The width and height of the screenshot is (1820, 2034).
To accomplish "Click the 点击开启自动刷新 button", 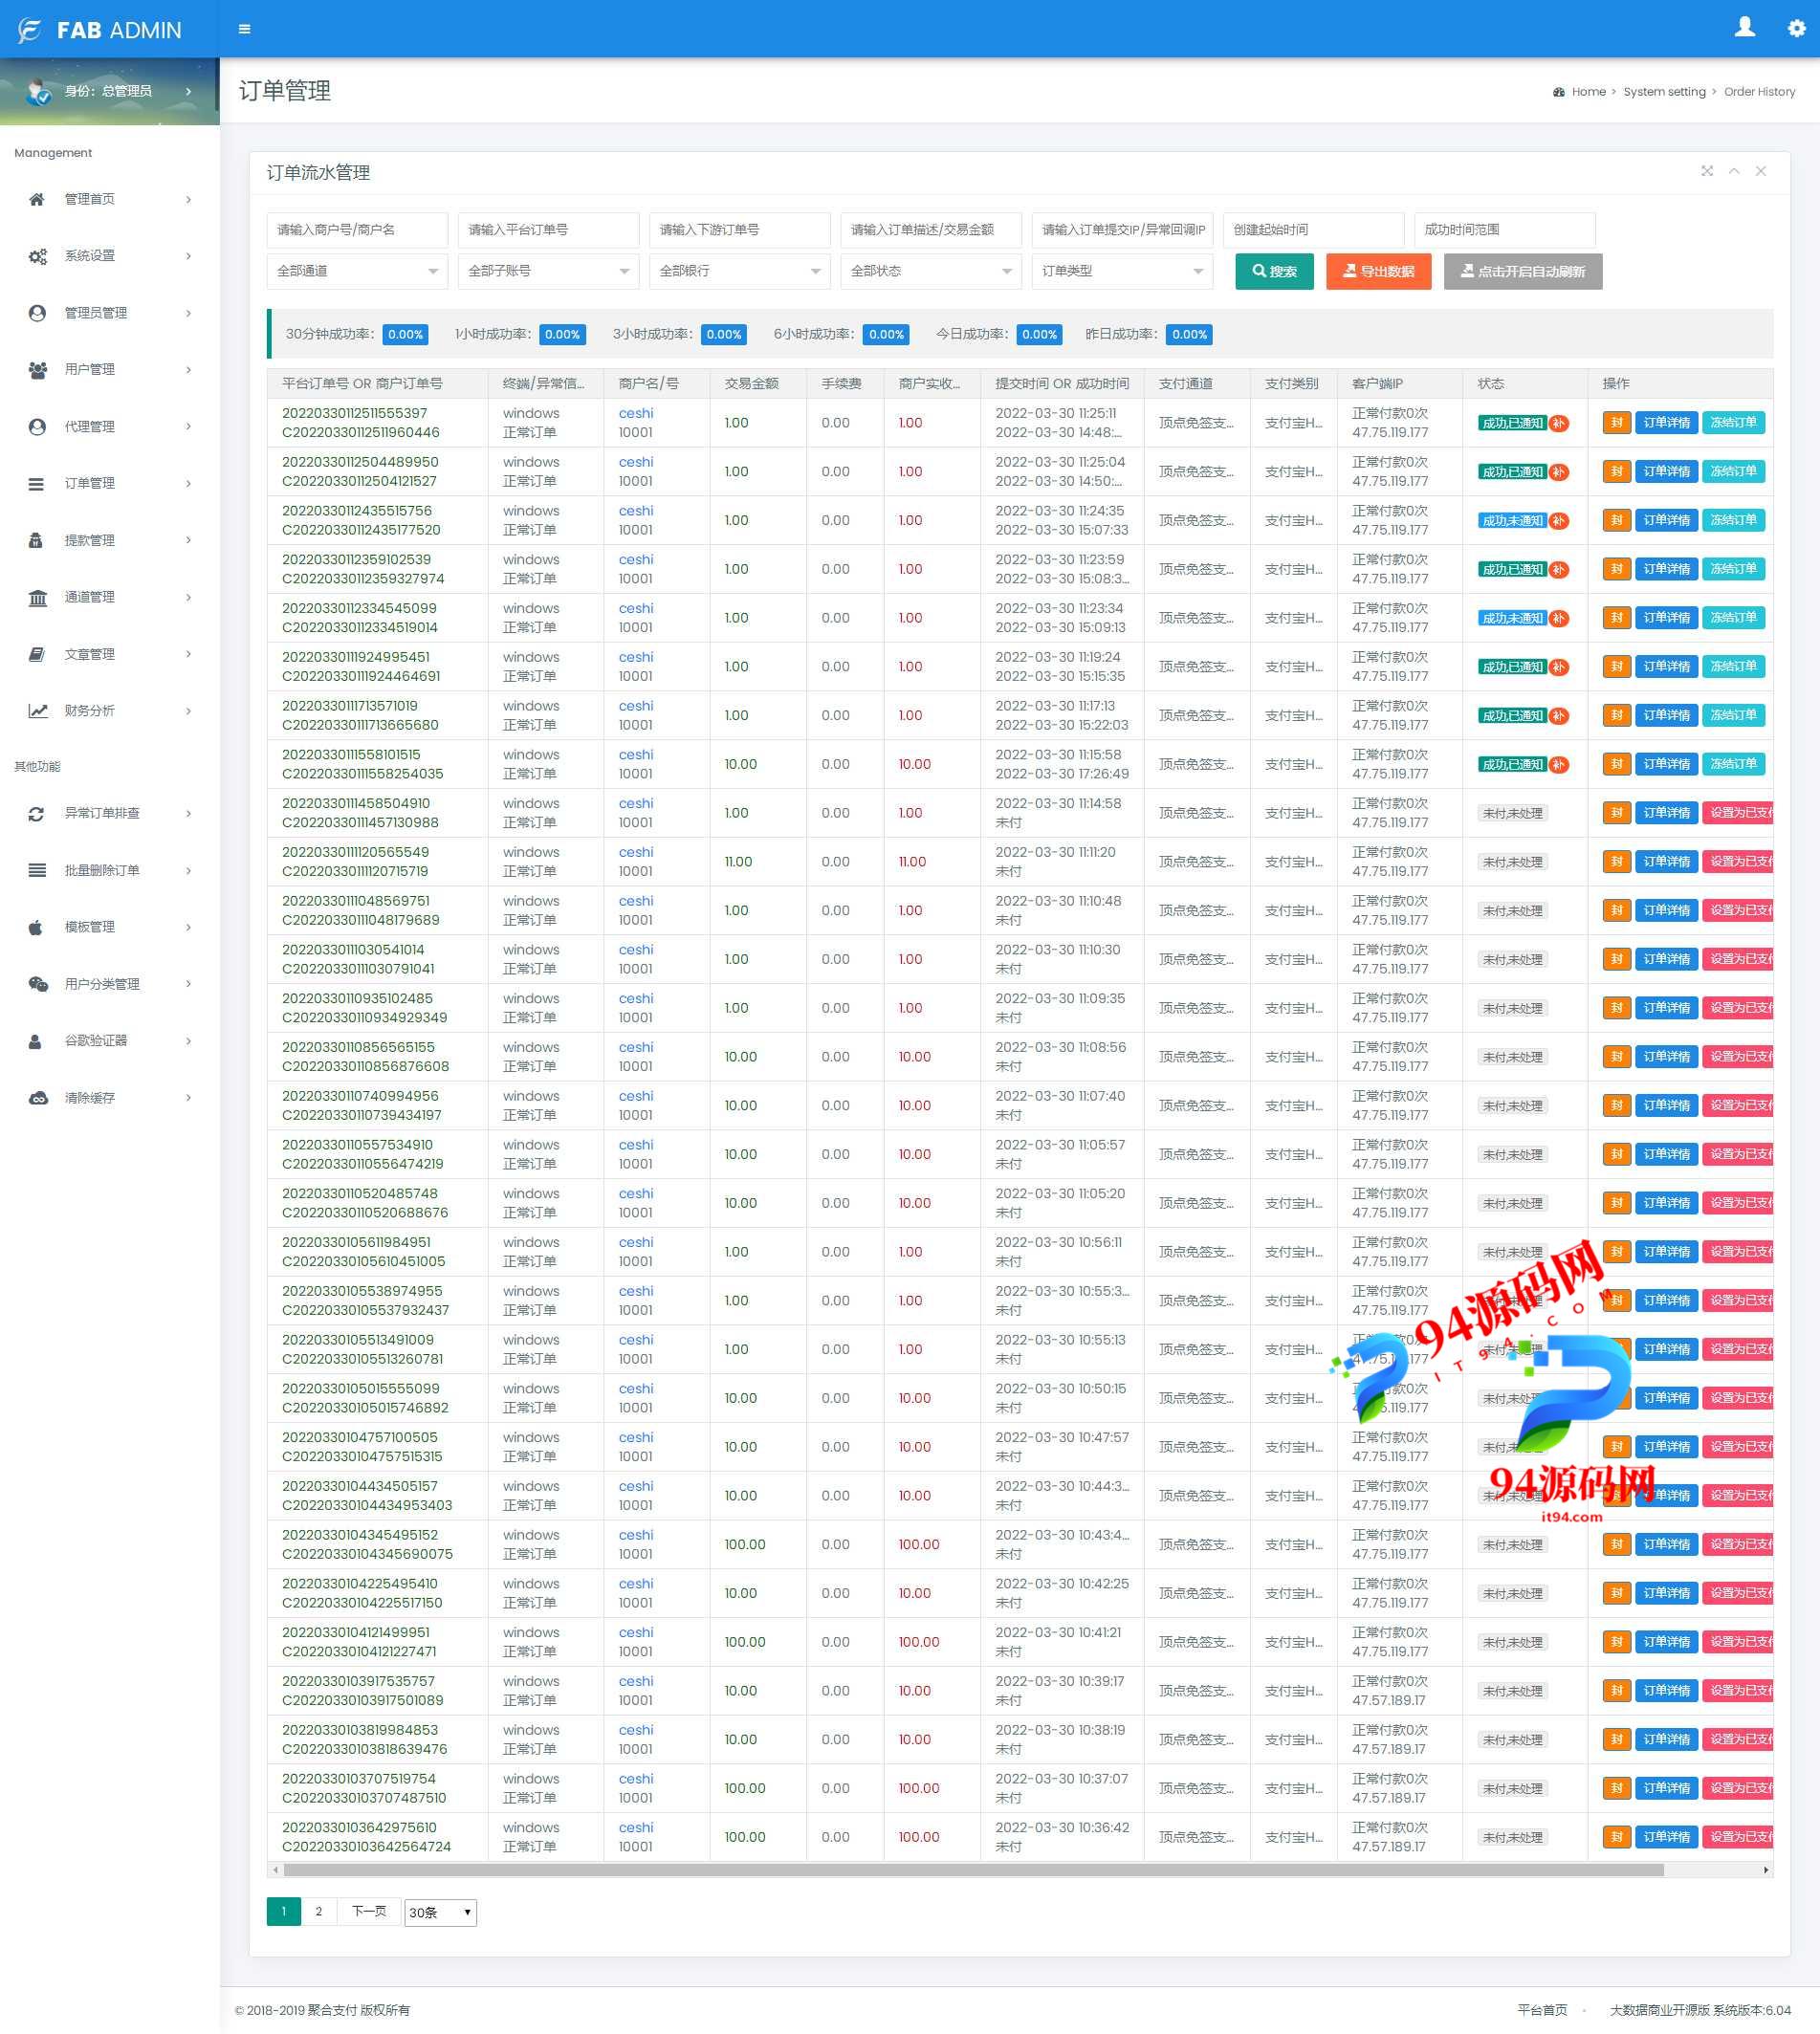I will tap(1523, 271).
